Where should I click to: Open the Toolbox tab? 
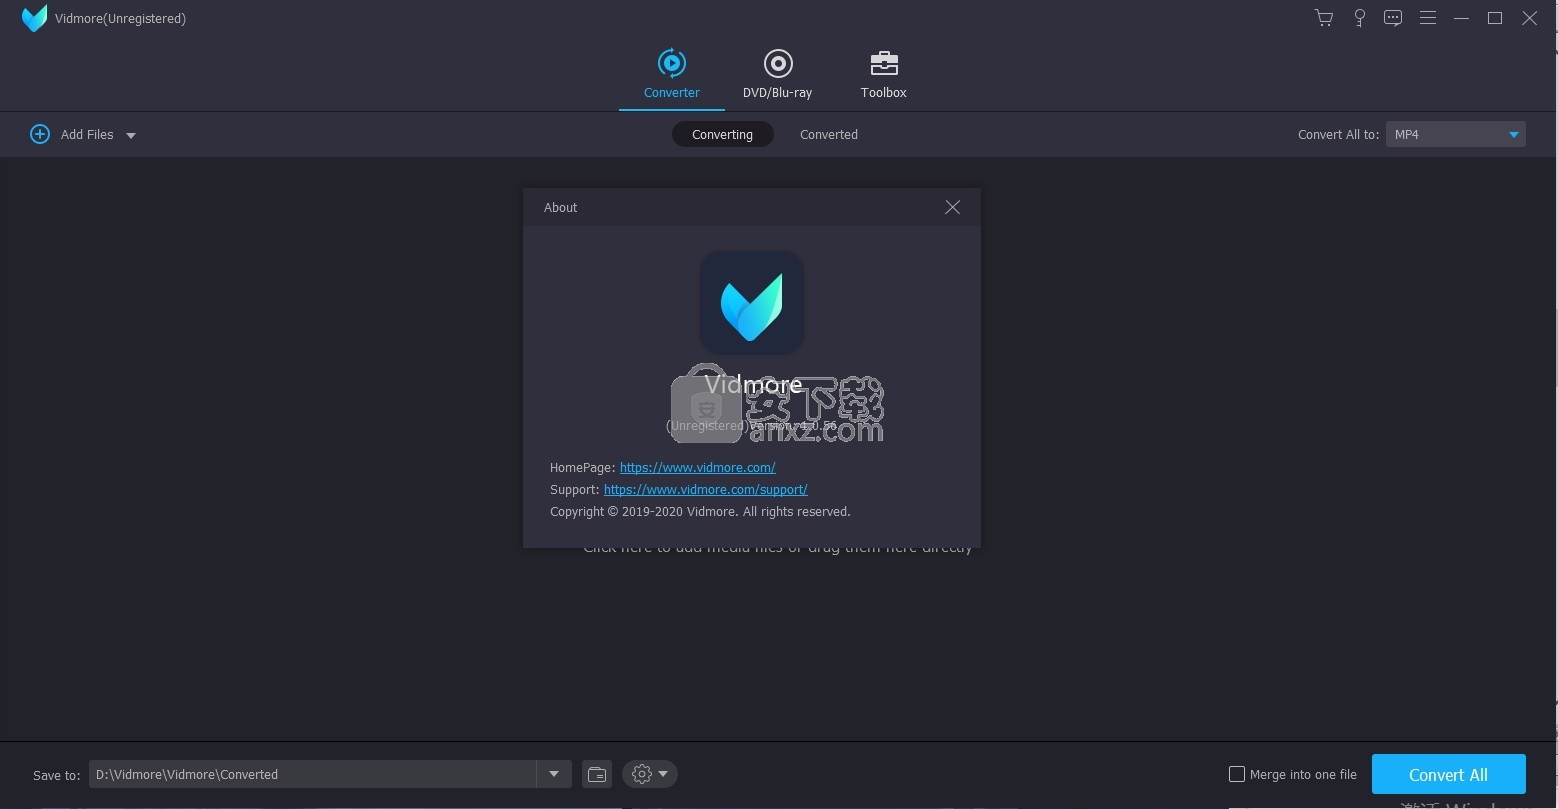point(884,75)
